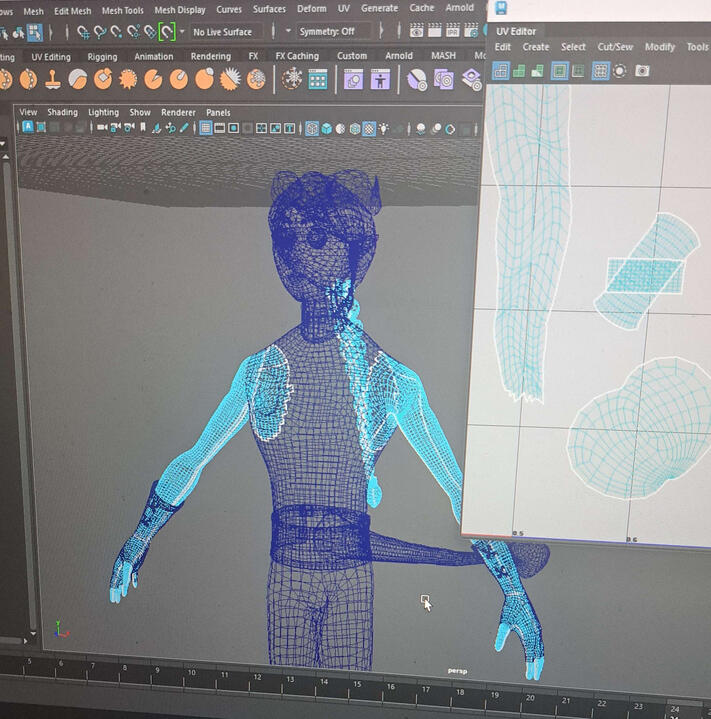Toggle the film gate viewport icon
The height and width of the screenshot is (719, 711).
click(x=220, y=128)
